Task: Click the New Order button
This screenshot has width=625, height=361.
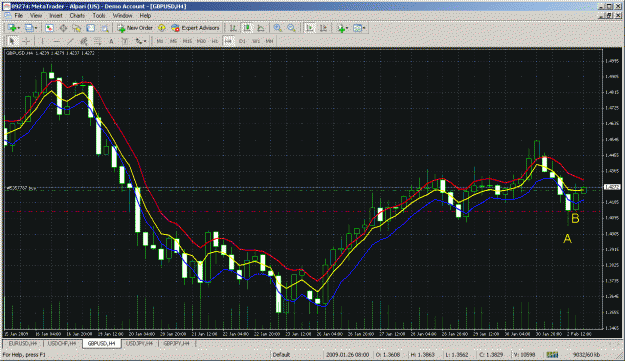Action: click(135, 28)
